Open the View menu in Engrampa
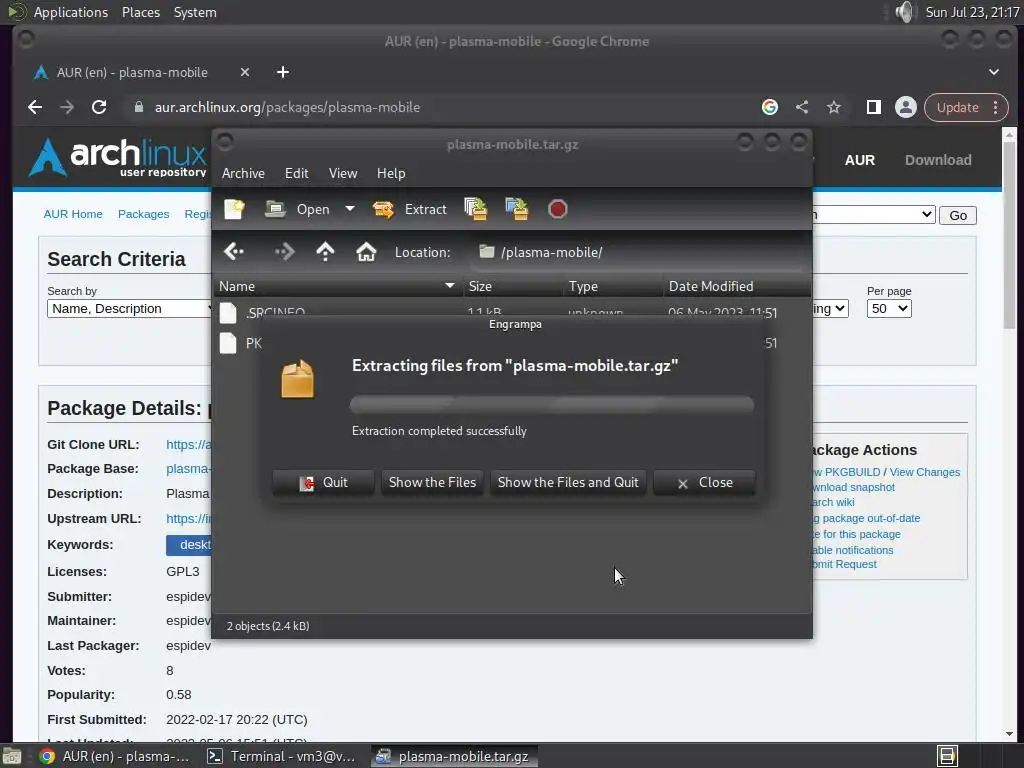Viewport: 1024px width, 768px height. coord(343,173)
